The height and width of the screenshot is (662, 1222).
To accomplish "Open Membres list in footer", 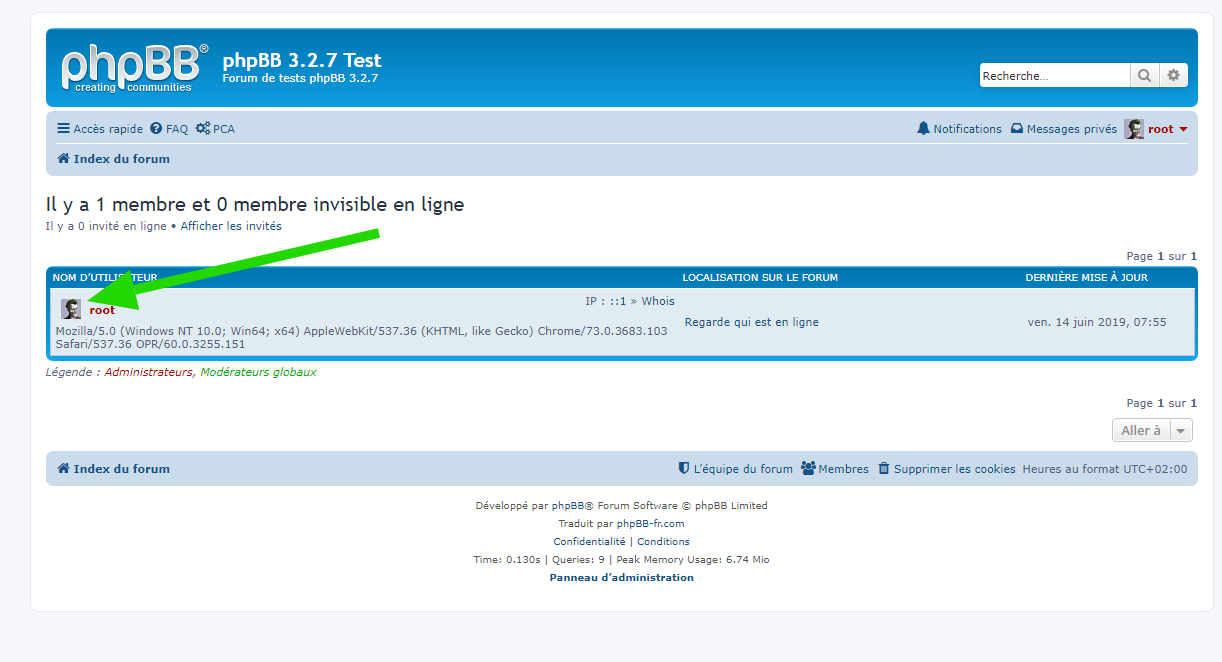I will point(835,469).
